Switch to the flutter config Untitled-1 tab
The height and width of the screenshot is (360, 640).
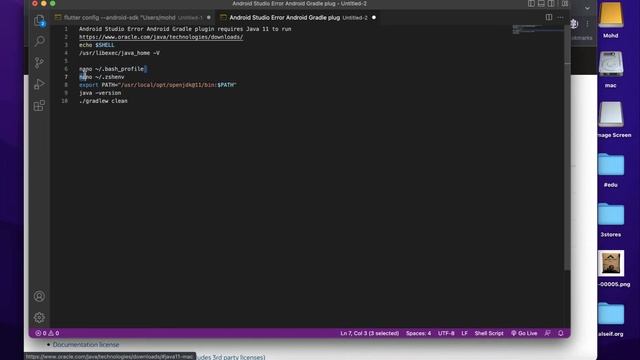coord(133,18)
